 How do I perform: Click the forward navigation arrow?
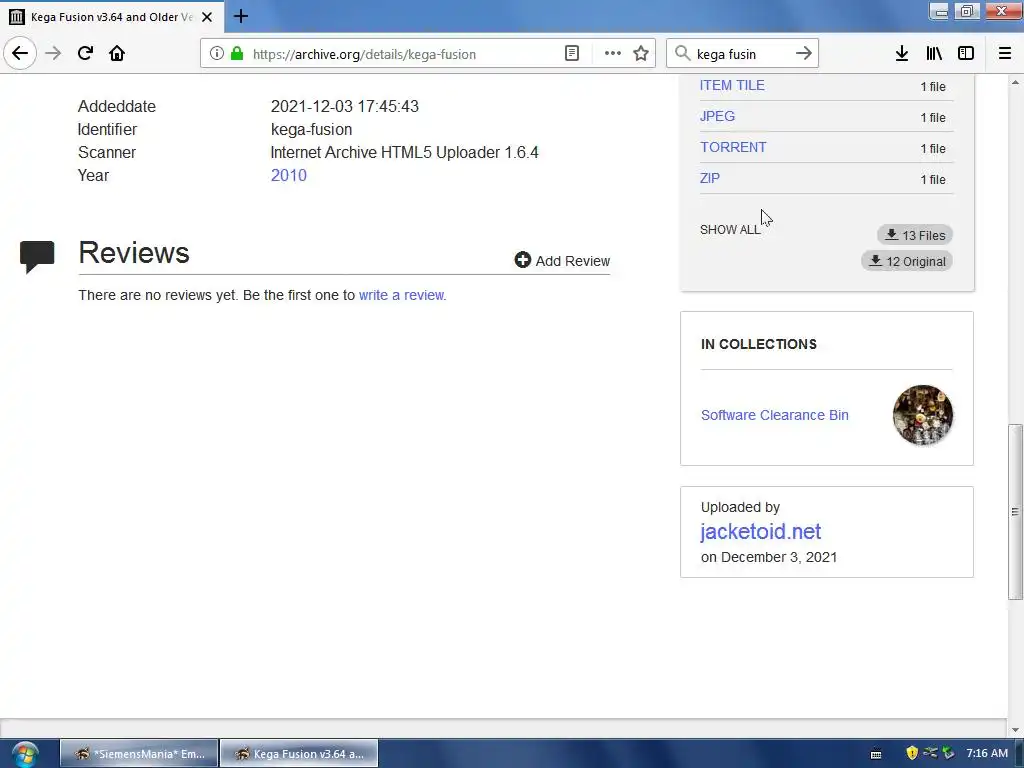tap(53, 53)
